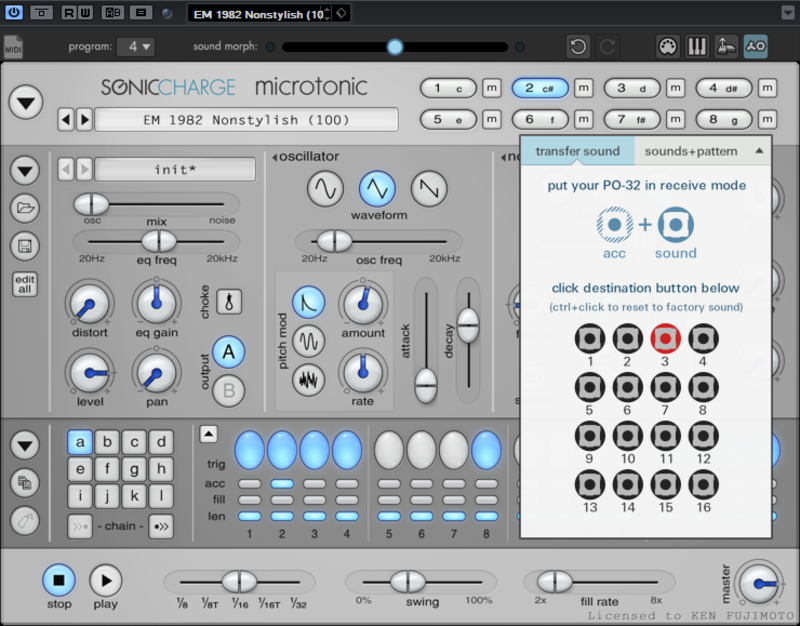Select output A
The height and width of the screenshot is (626, 800).
(x=229, y=352)
